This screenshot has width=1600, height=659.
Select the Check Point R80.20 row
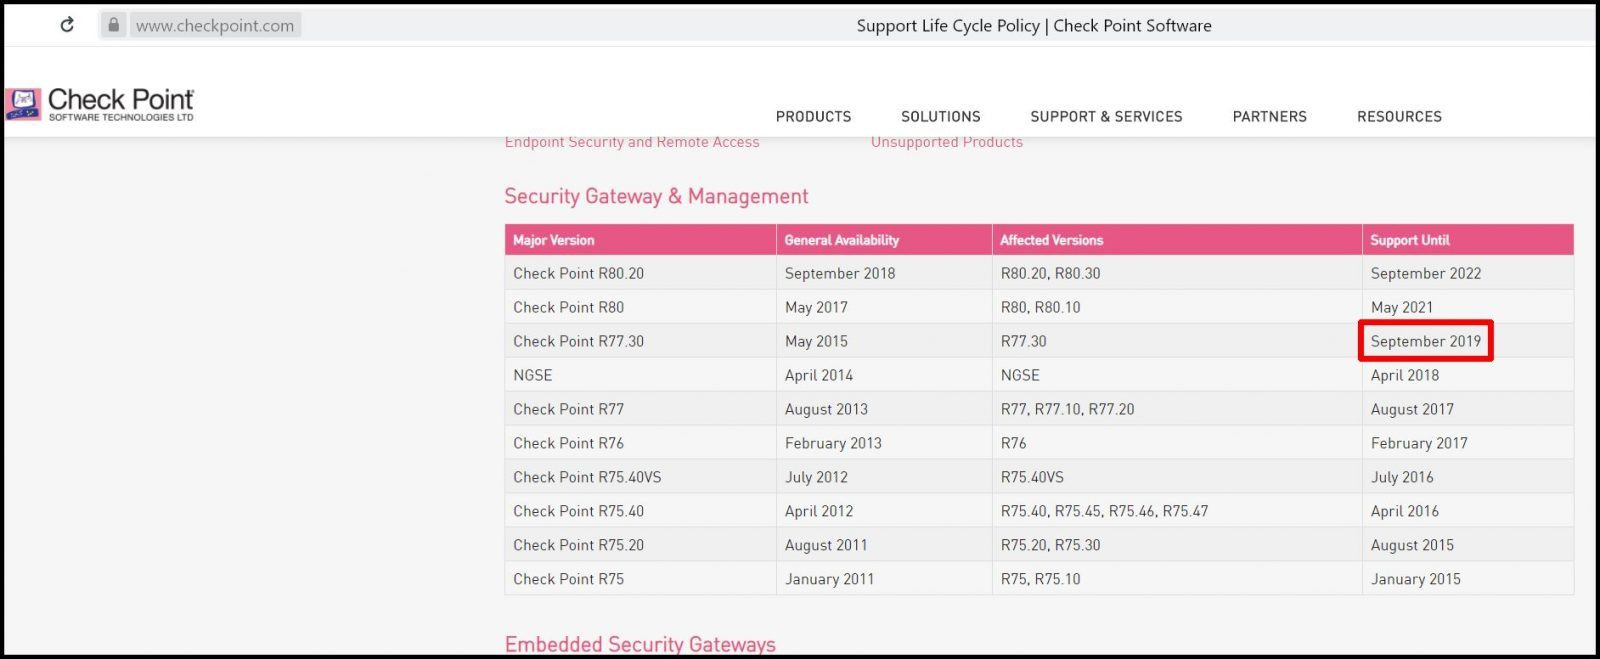[x=1039, y=273]
